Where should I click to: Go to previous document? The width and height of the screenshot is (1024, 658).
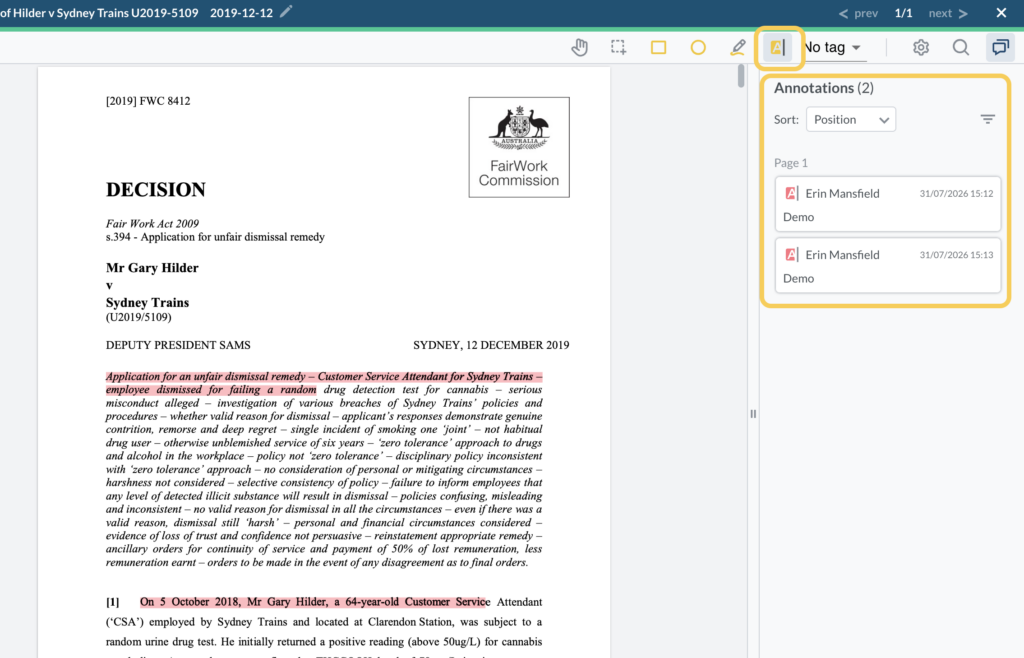858,13
